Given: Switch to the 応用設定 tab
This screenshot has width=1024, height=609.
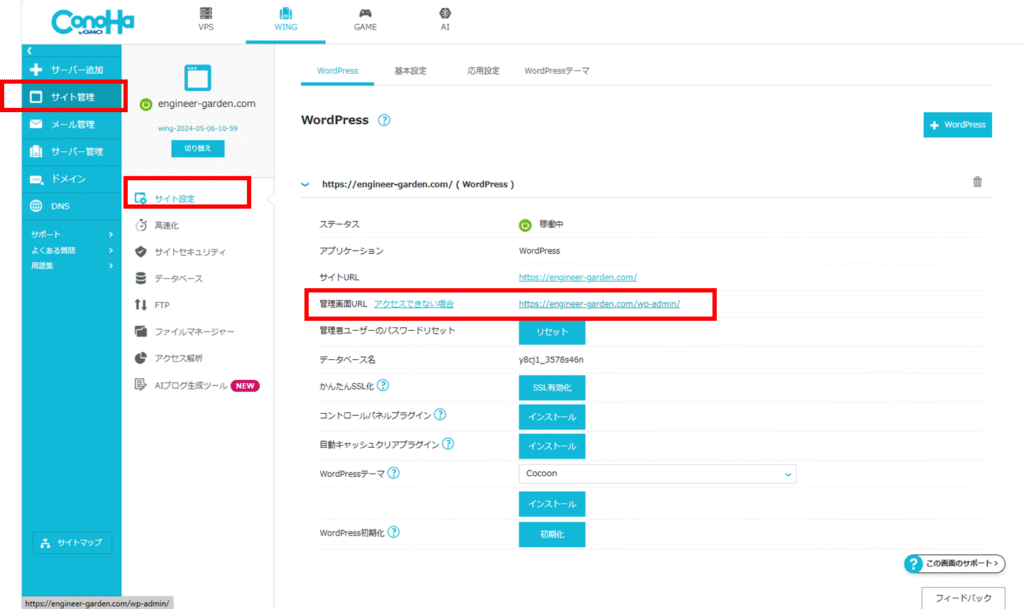Looking at the screenshot, I should coord(483,70).
